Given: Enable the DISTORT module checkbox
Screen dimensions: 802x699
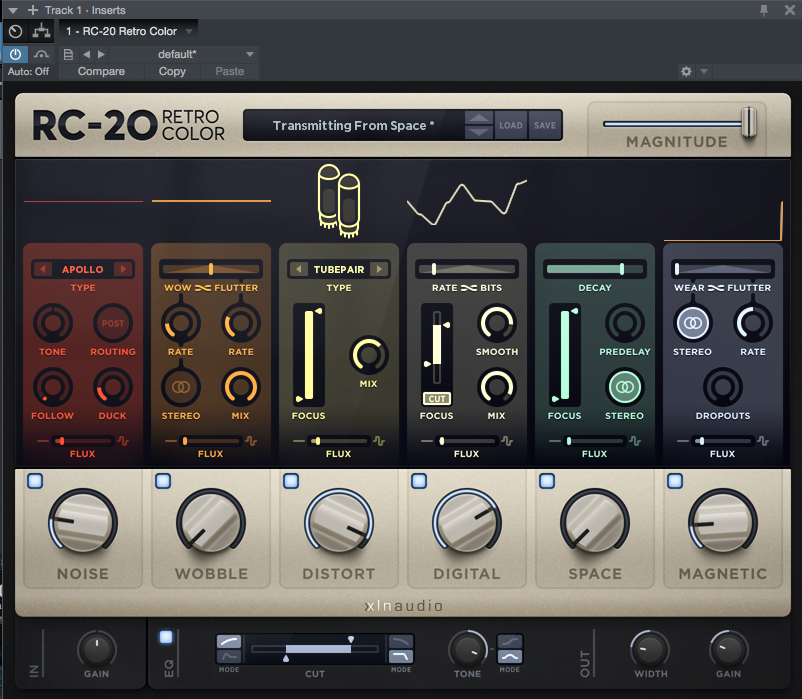Looking at the screenshot, I should click(x=291, y=481).
